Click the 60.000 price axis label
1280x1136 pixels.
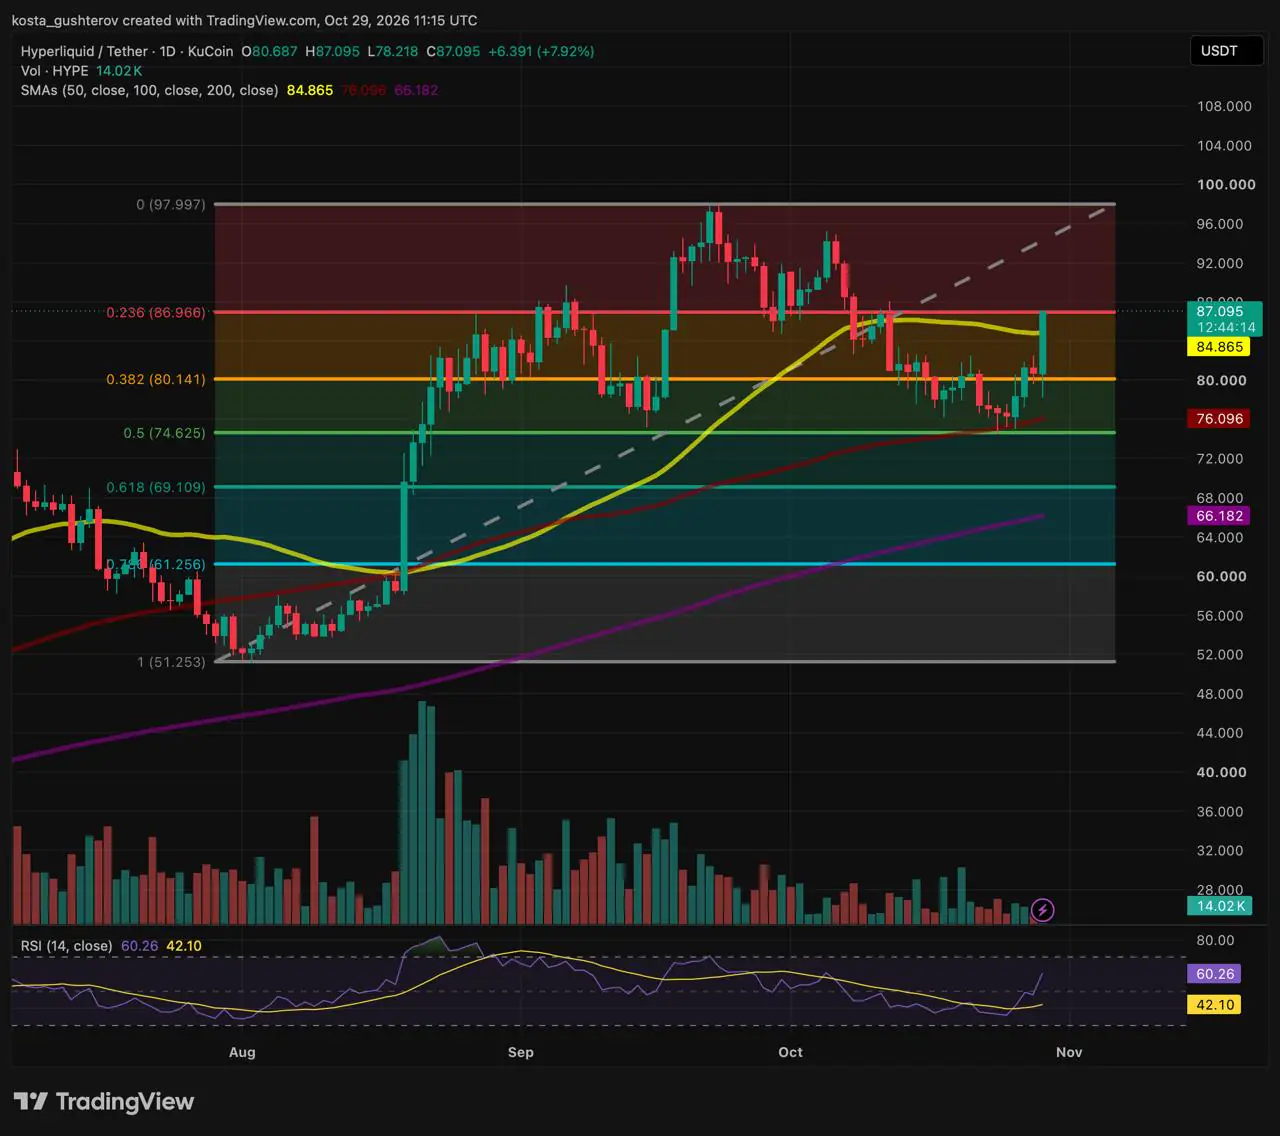[1222, 577]
